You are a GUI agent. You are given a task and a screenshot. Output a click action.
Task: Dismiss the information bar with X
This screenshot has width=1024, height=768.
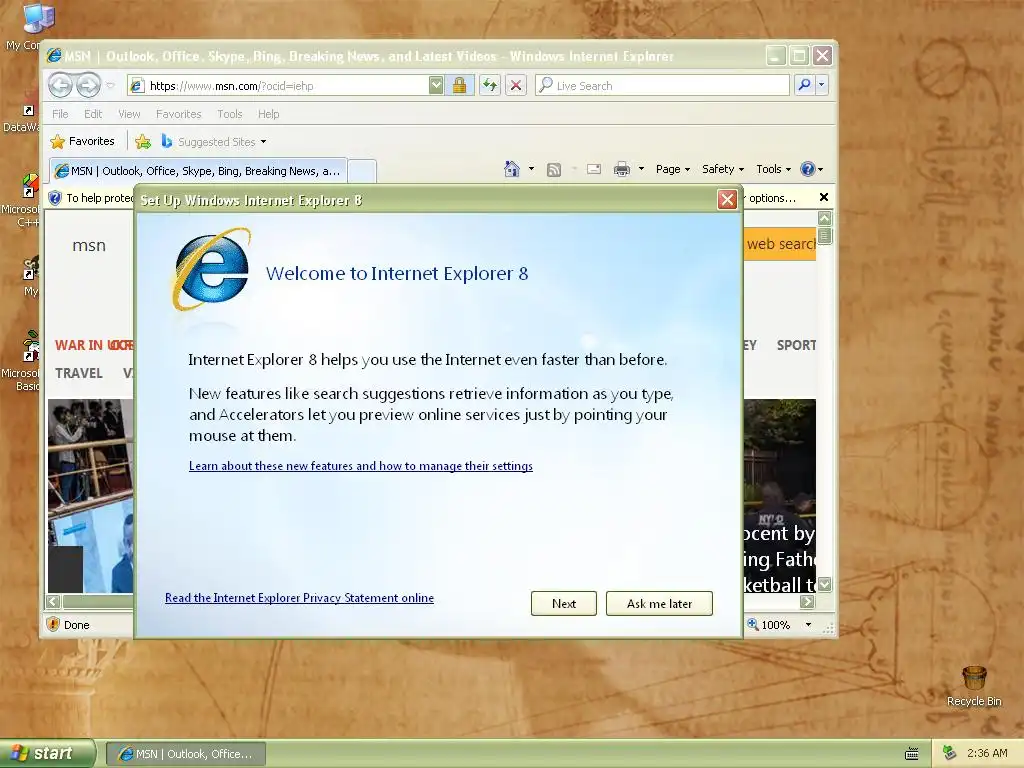(x=824, y=197)
